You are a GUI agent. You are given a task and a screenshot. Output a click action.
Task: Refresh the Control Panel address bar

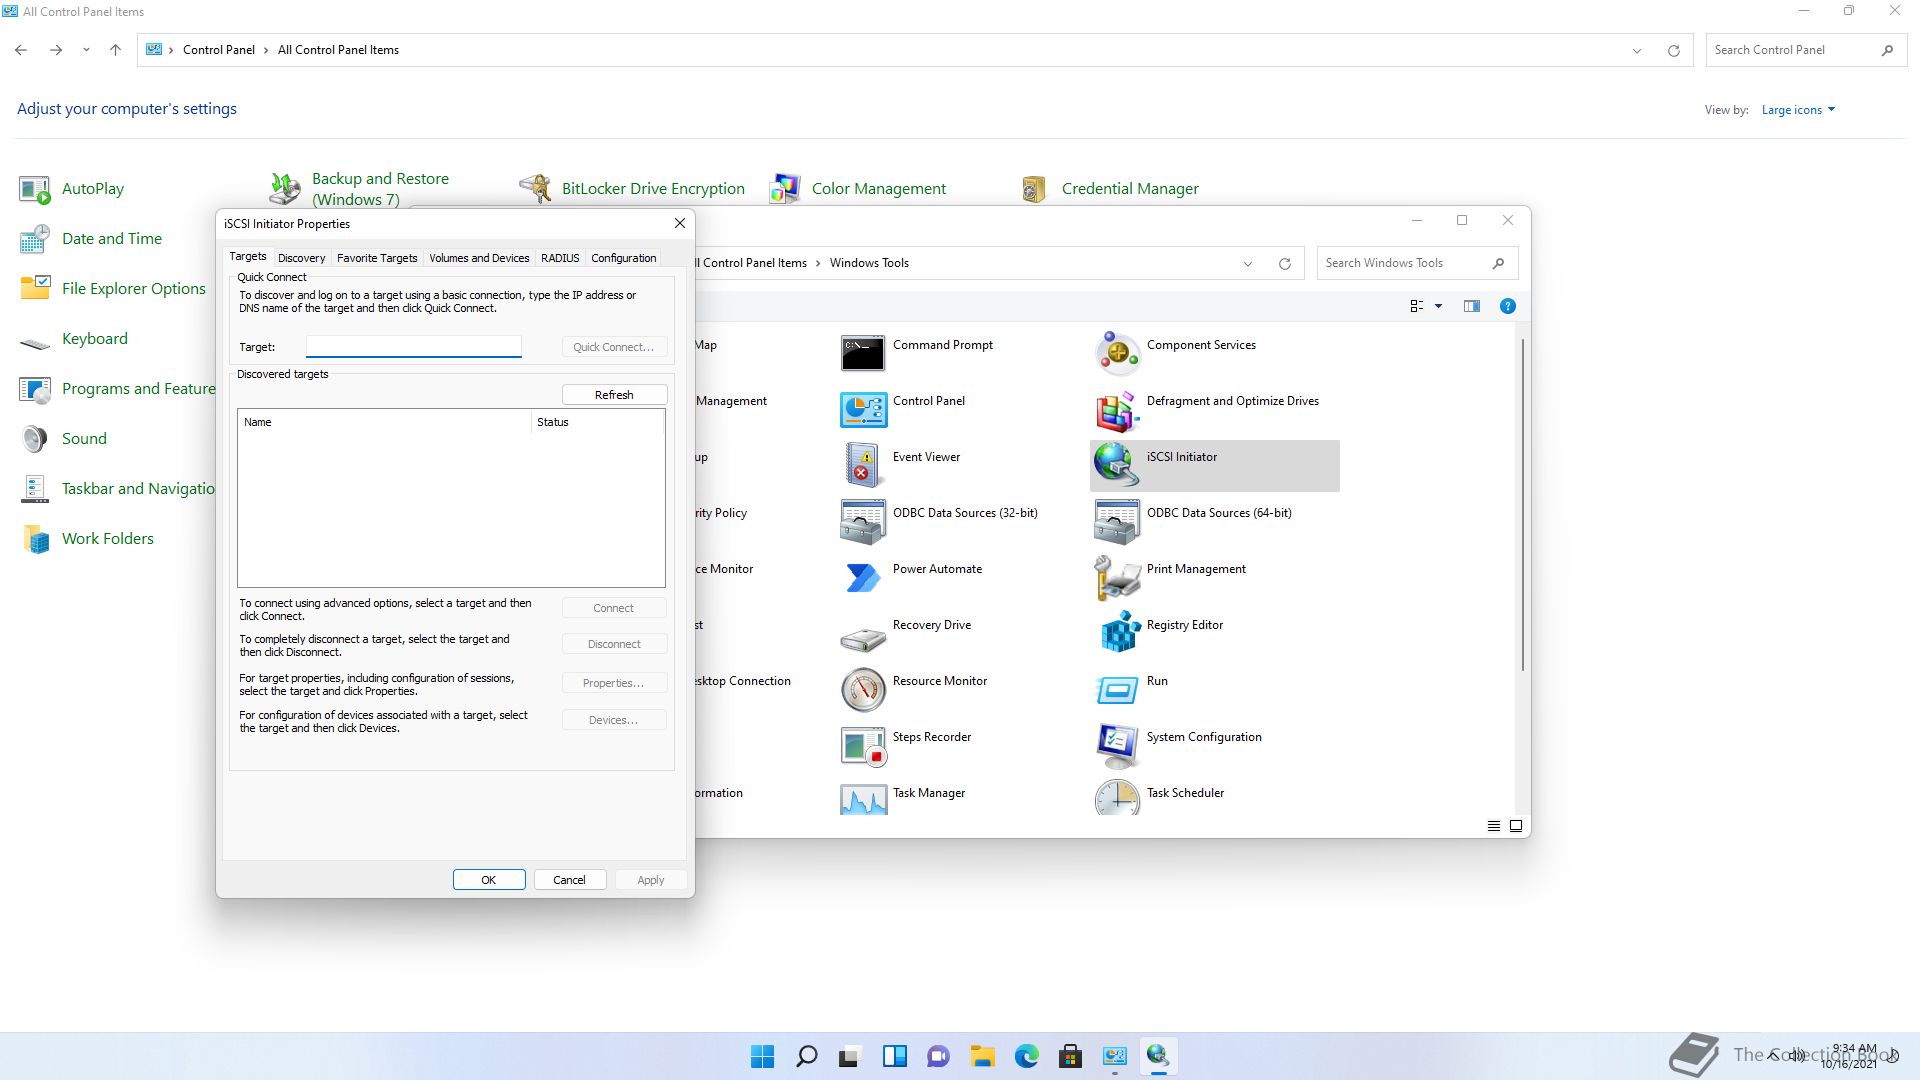click(x=1674, y=50)
